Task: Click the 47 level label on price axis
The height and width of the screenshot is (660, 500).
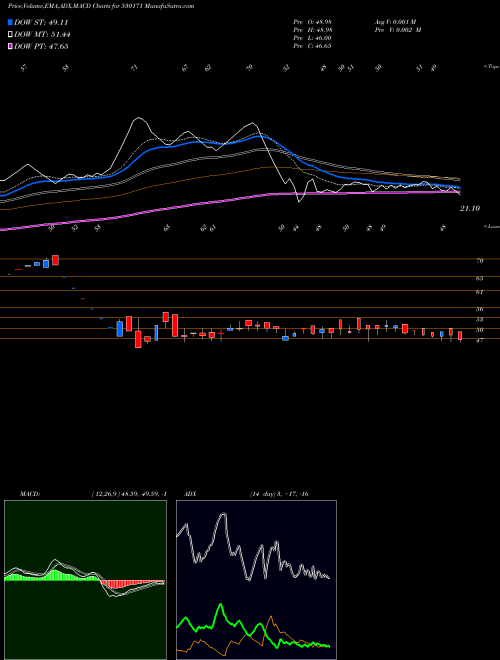Action: coord(479,340)
